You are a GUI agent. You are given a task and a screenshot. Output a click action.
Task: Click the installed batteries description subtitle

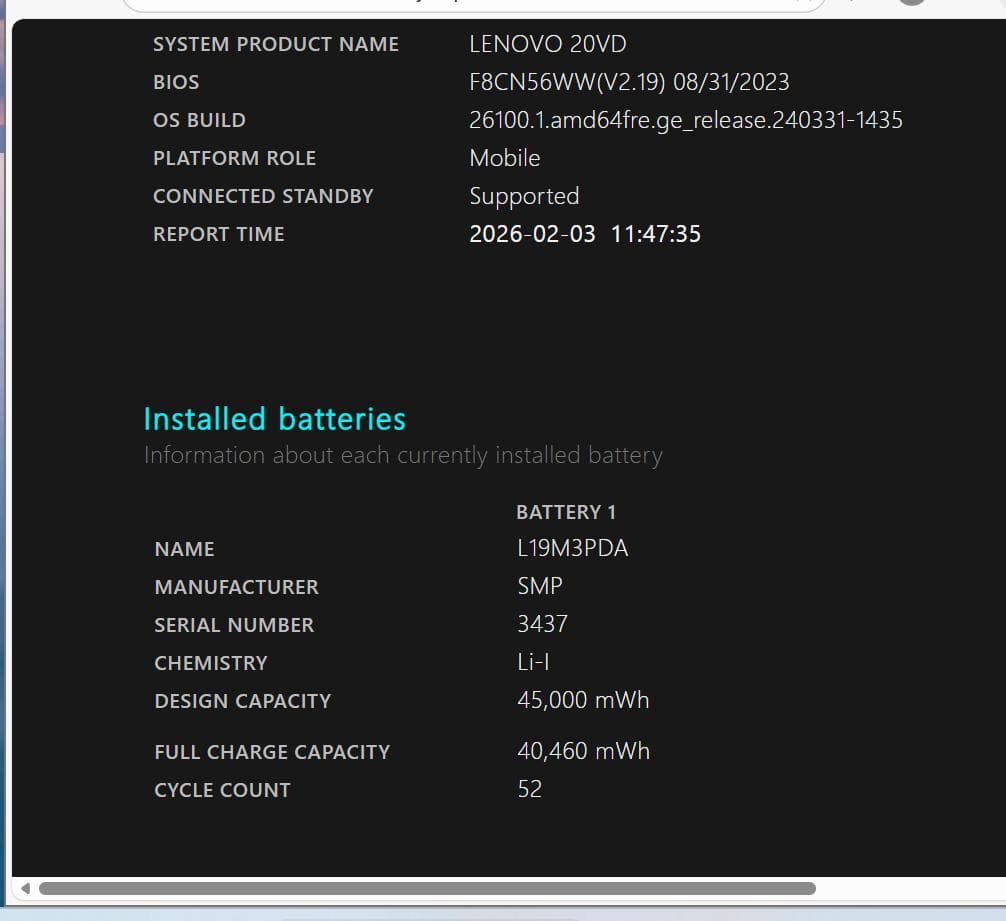(x=403, y=455)
